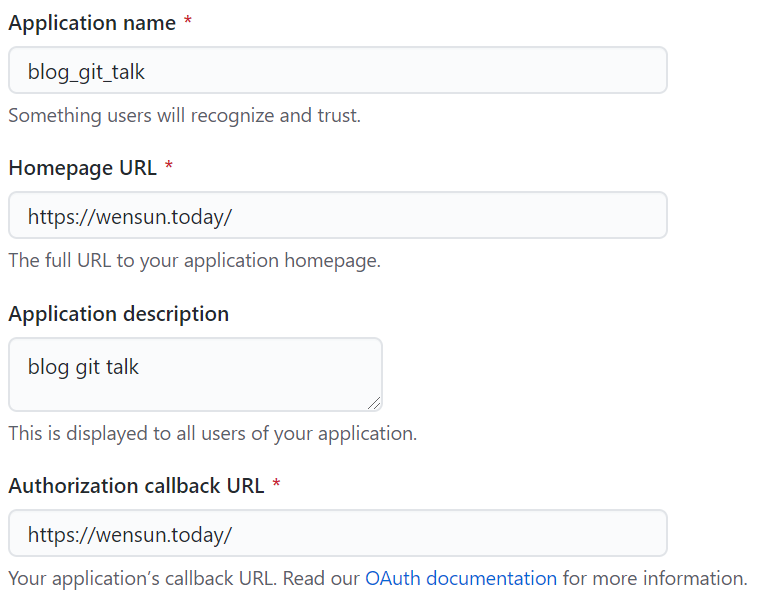Click the asterisk after Authorization callback URL
758x596 pixels.
tap(276, 486)
